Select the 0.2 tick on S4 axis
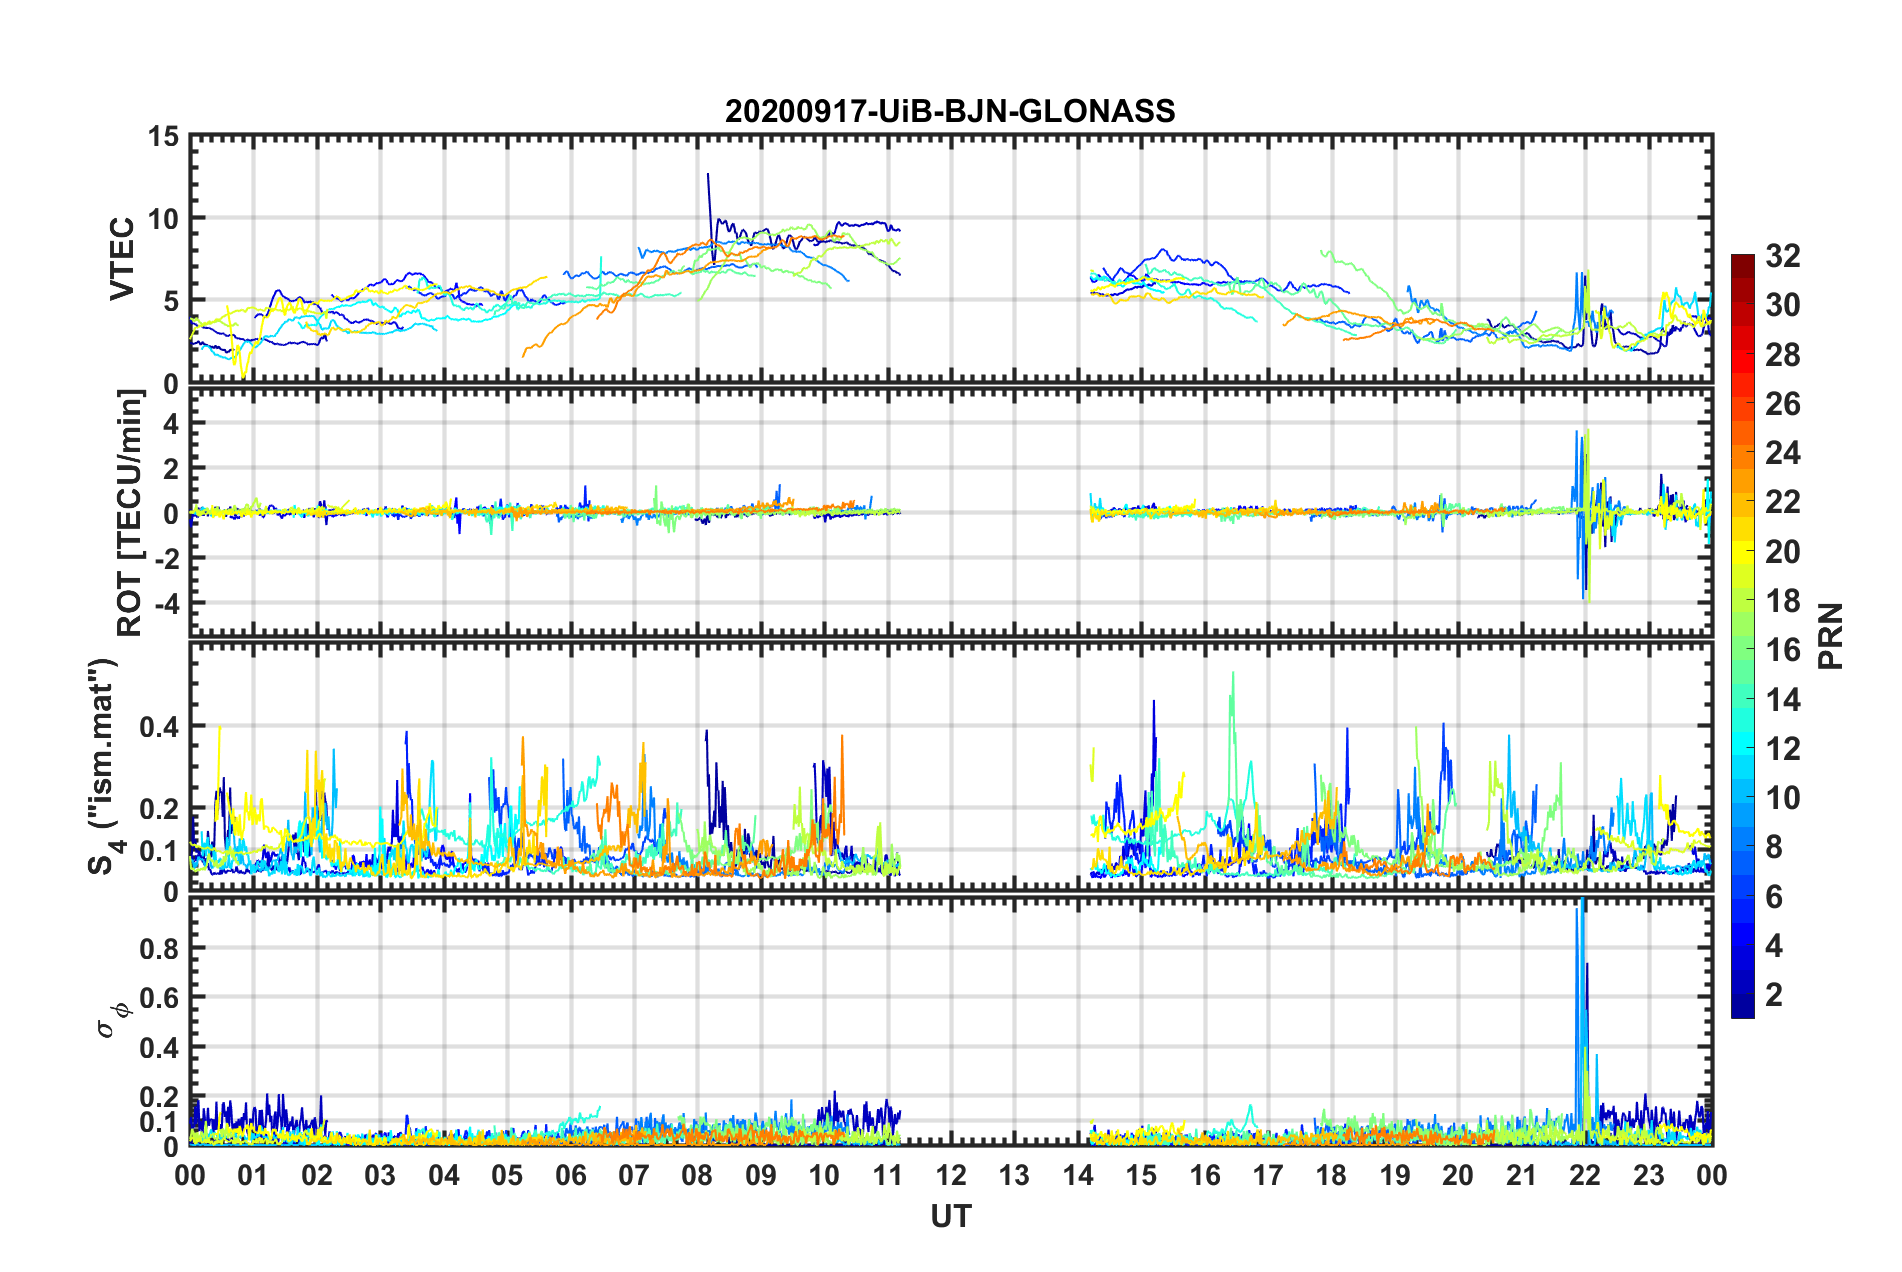Image resolution: width=1902 pixels, height=1272 pixels. (x=160, y=809)
